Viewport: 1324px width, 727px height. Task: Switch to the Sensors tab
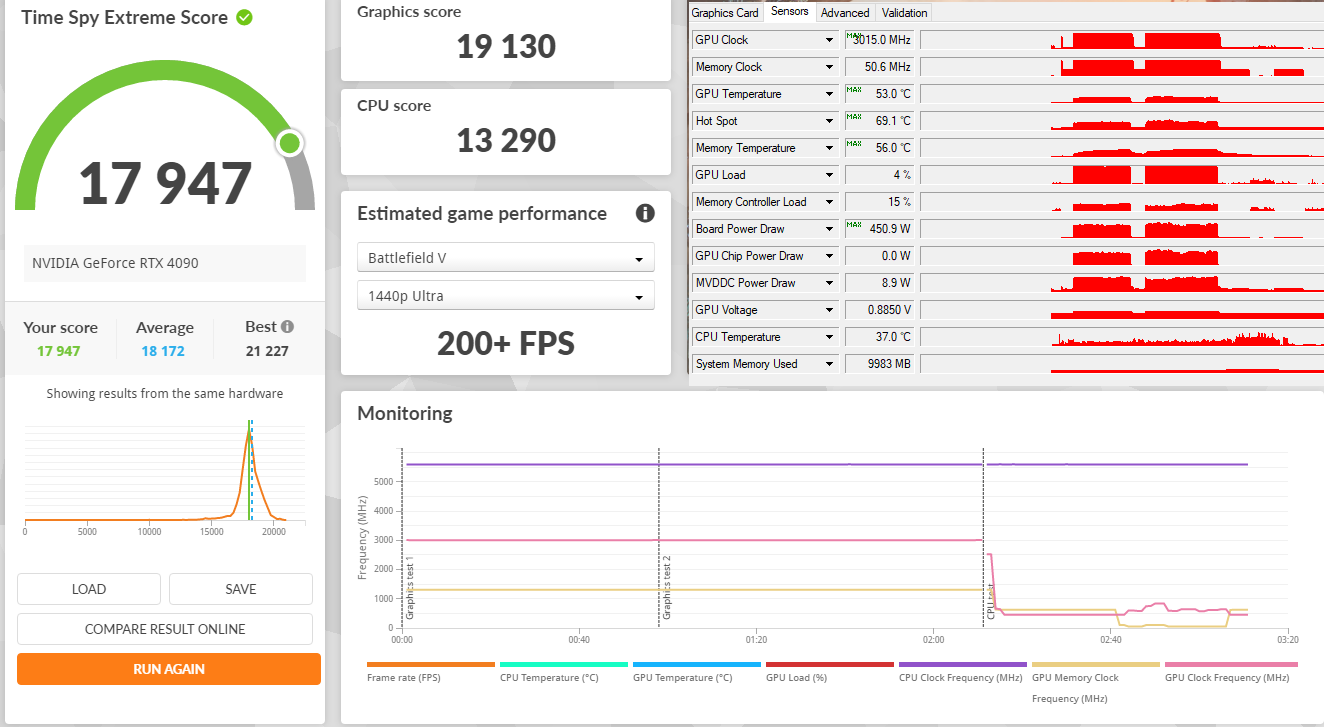pos(790,12)
